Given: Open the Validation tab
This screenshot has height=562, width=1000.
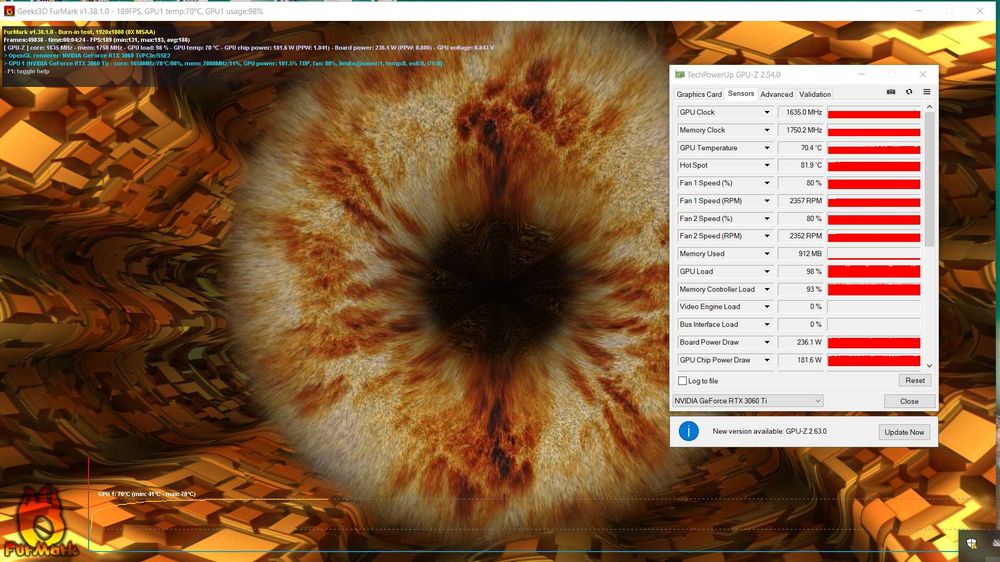Looking at the screenshot, I should pyautogui.click(x=814, y=94).
